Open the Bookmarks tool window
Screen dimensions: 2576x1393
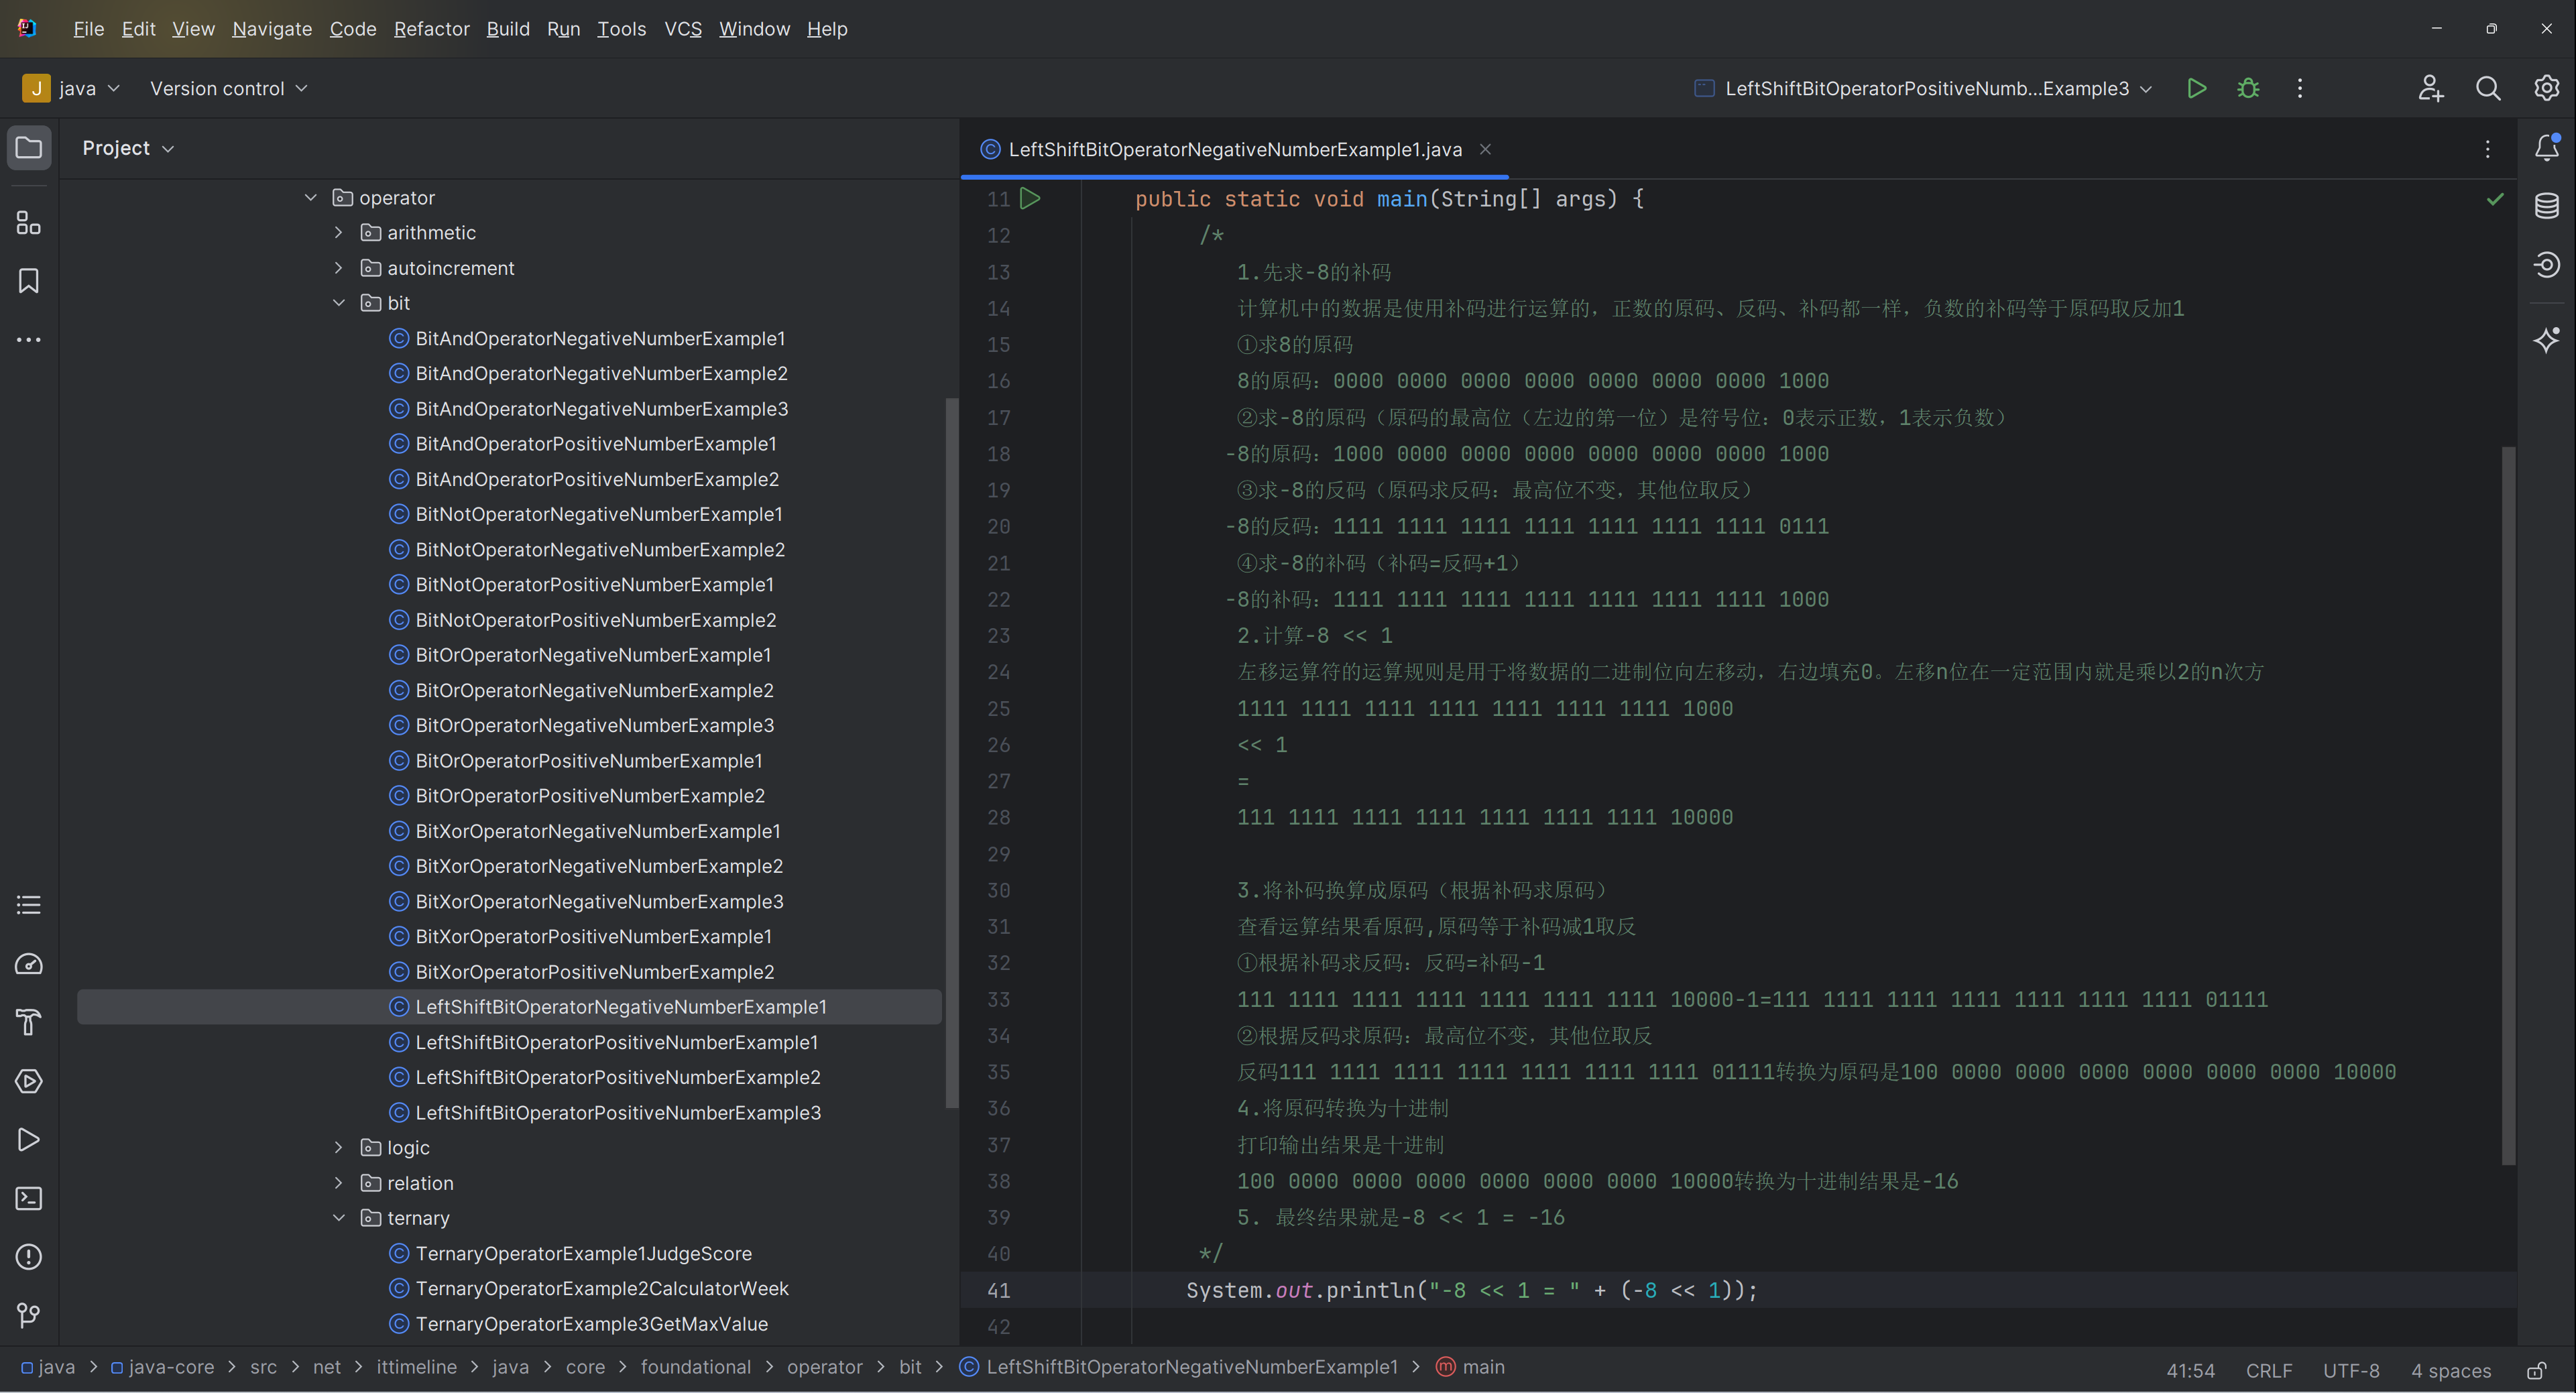point(29,281)
